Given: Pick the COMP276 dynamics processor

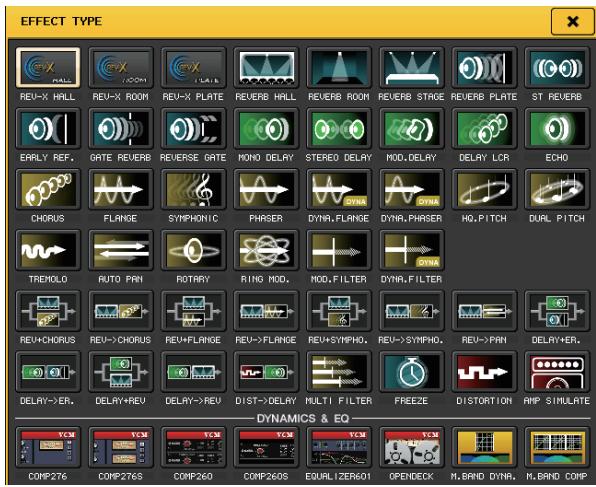Looking at the screenshot, I should click(x=48, y=447).
